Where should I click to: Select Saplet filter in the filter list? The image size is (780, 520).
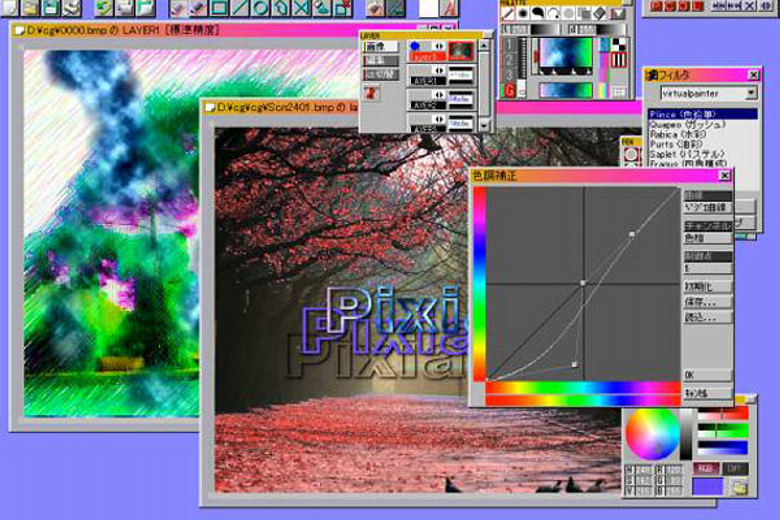[702, 154]
